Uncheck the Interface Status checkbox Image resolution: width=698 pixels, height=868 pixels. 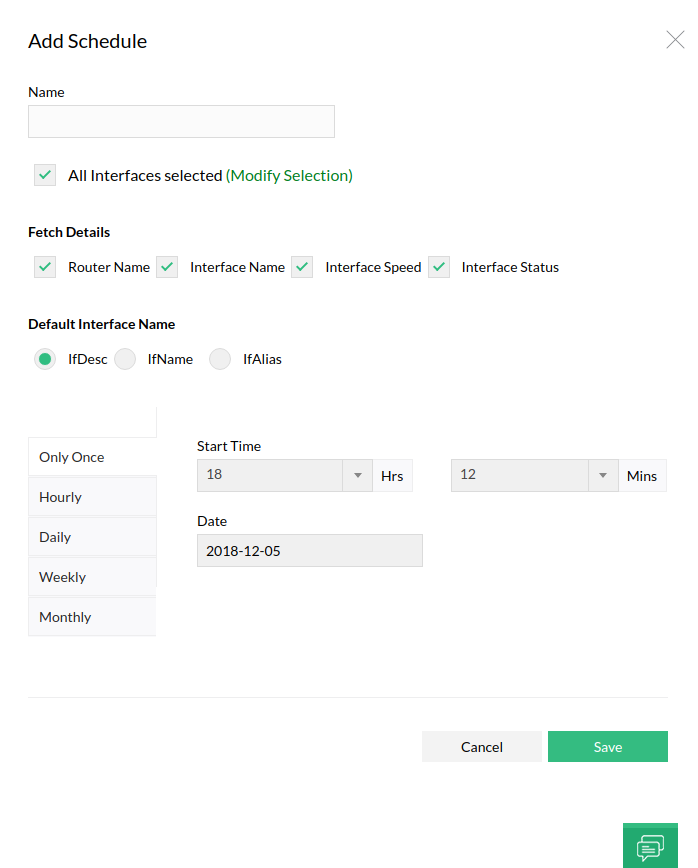click(439, 267)
